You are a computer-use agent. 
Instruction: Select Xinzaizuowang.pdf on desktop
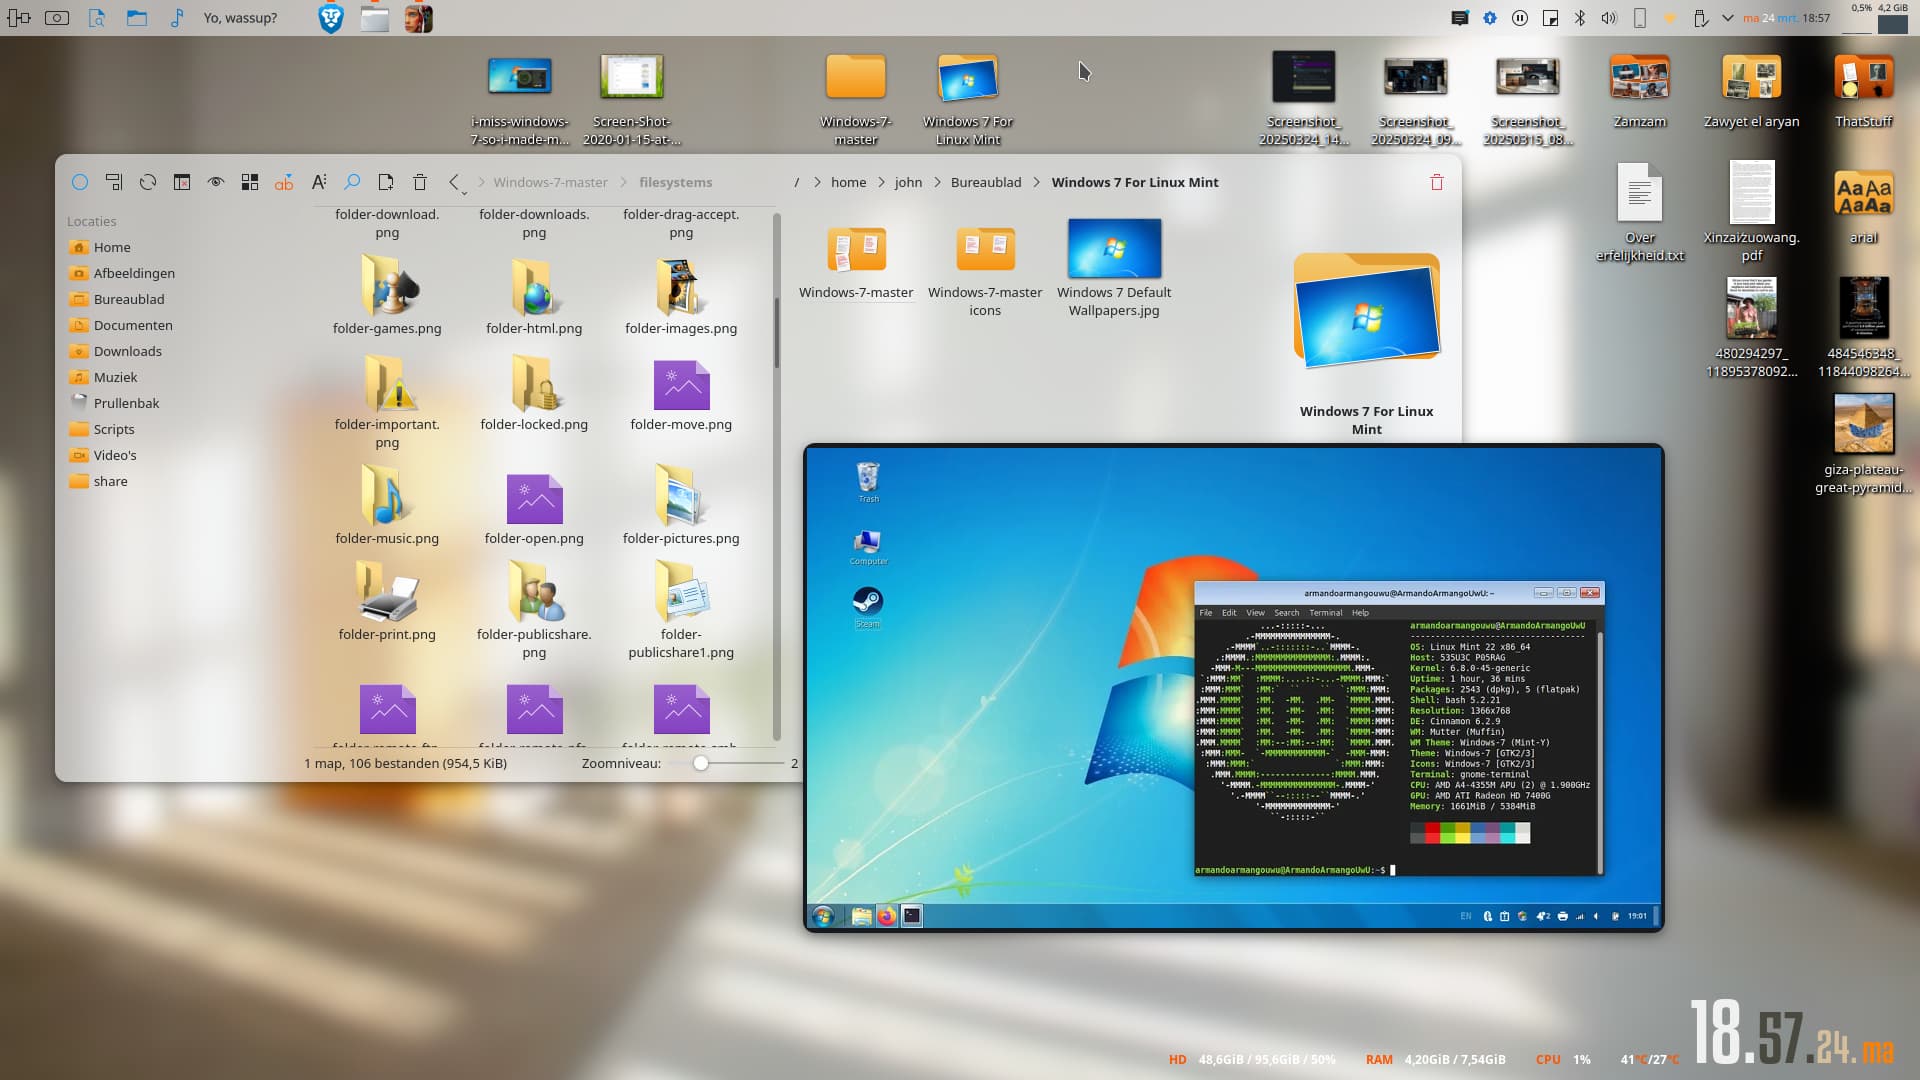[x=1751, y=212]
